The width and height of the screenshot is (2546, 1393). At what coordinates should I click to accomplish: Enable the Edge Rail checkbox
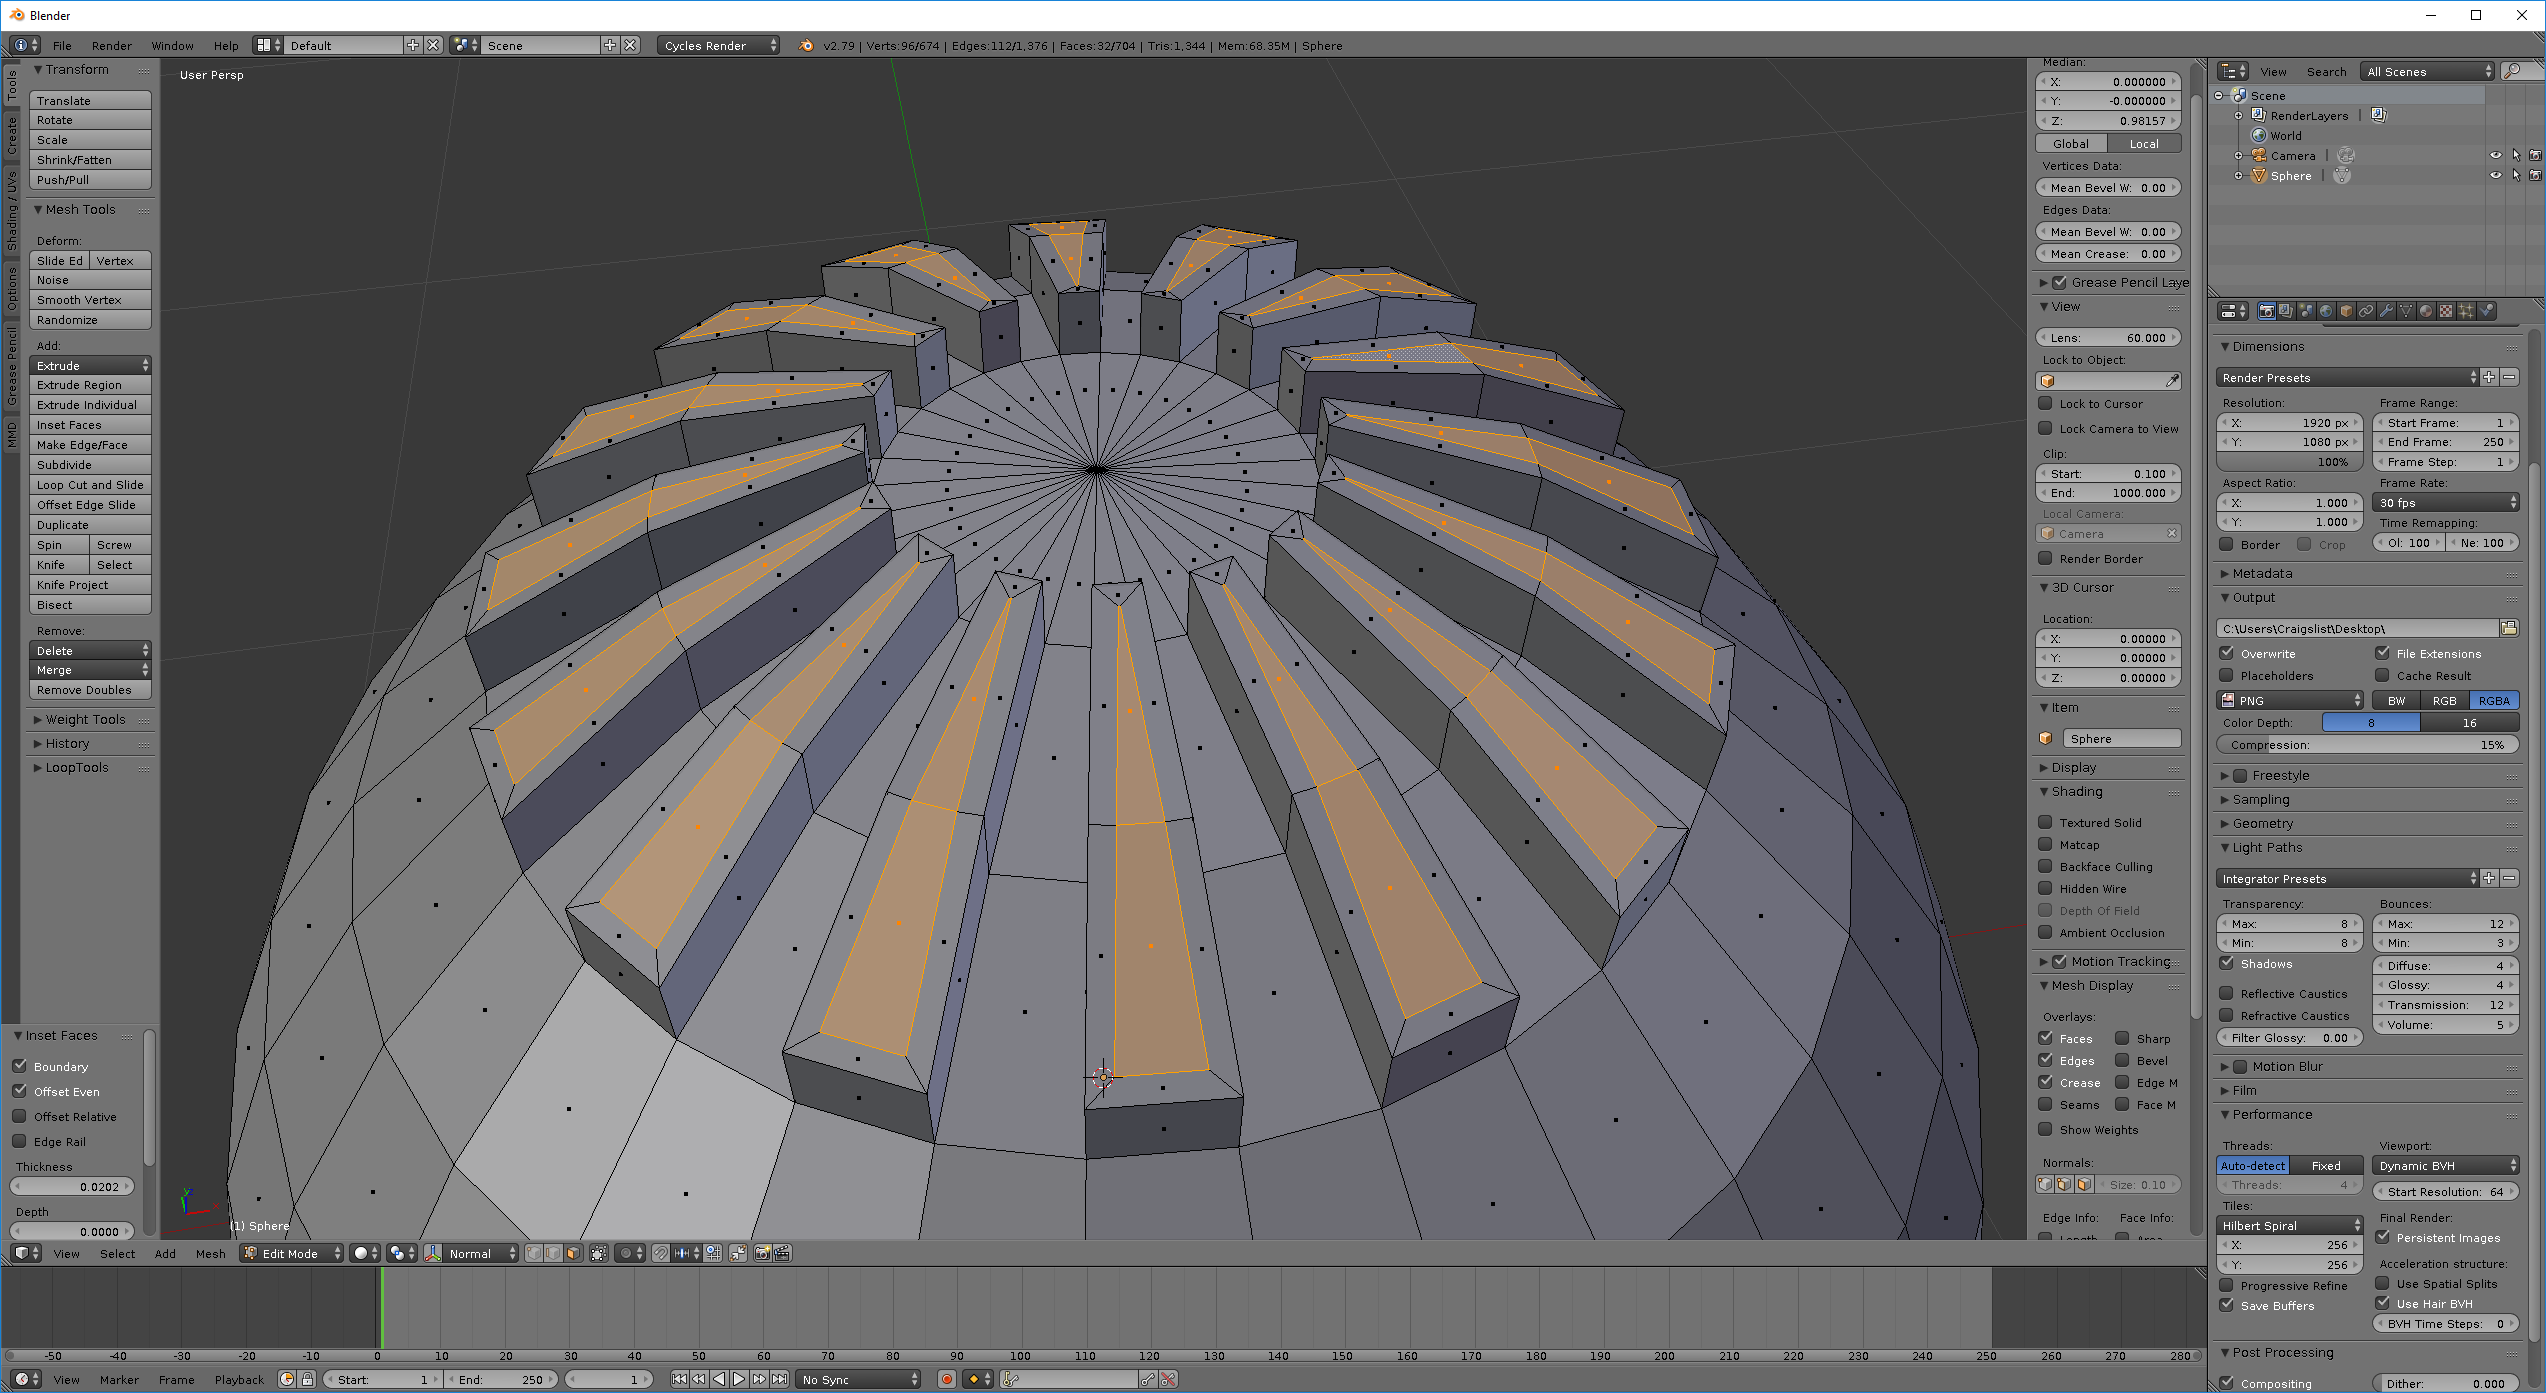pyautogui.click(x=19, y=1141)
